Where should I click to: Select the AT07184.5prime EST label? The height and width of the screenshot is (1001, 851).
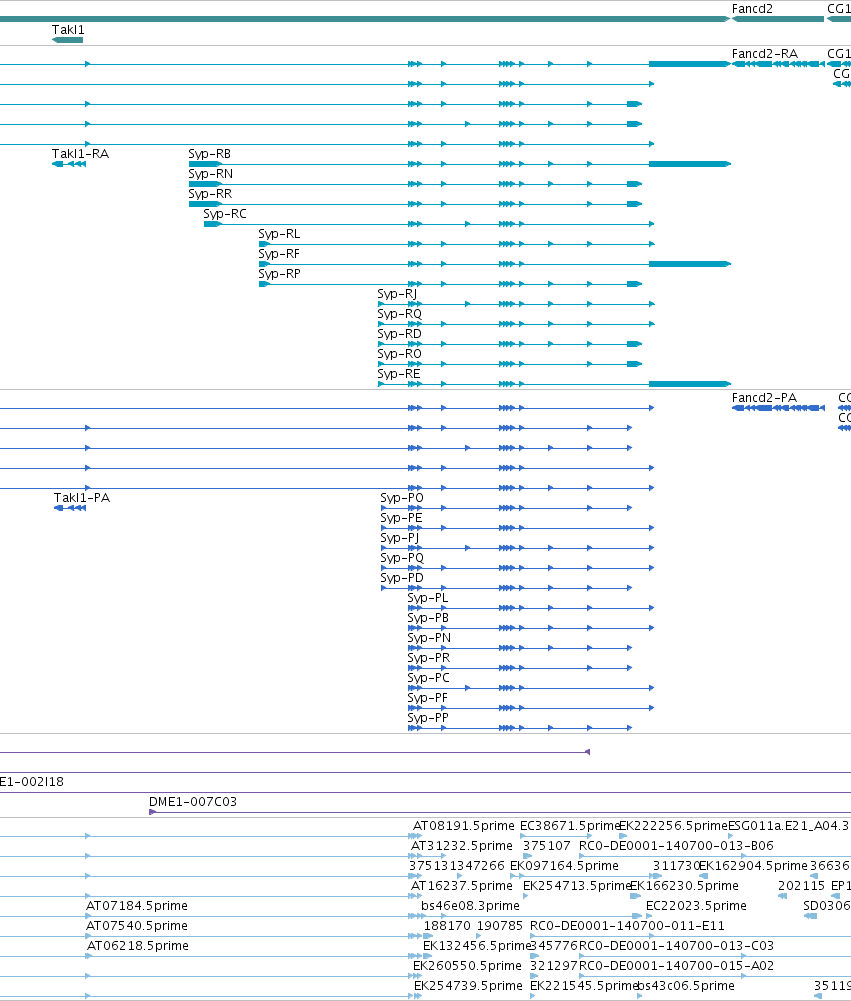(137, 906)
